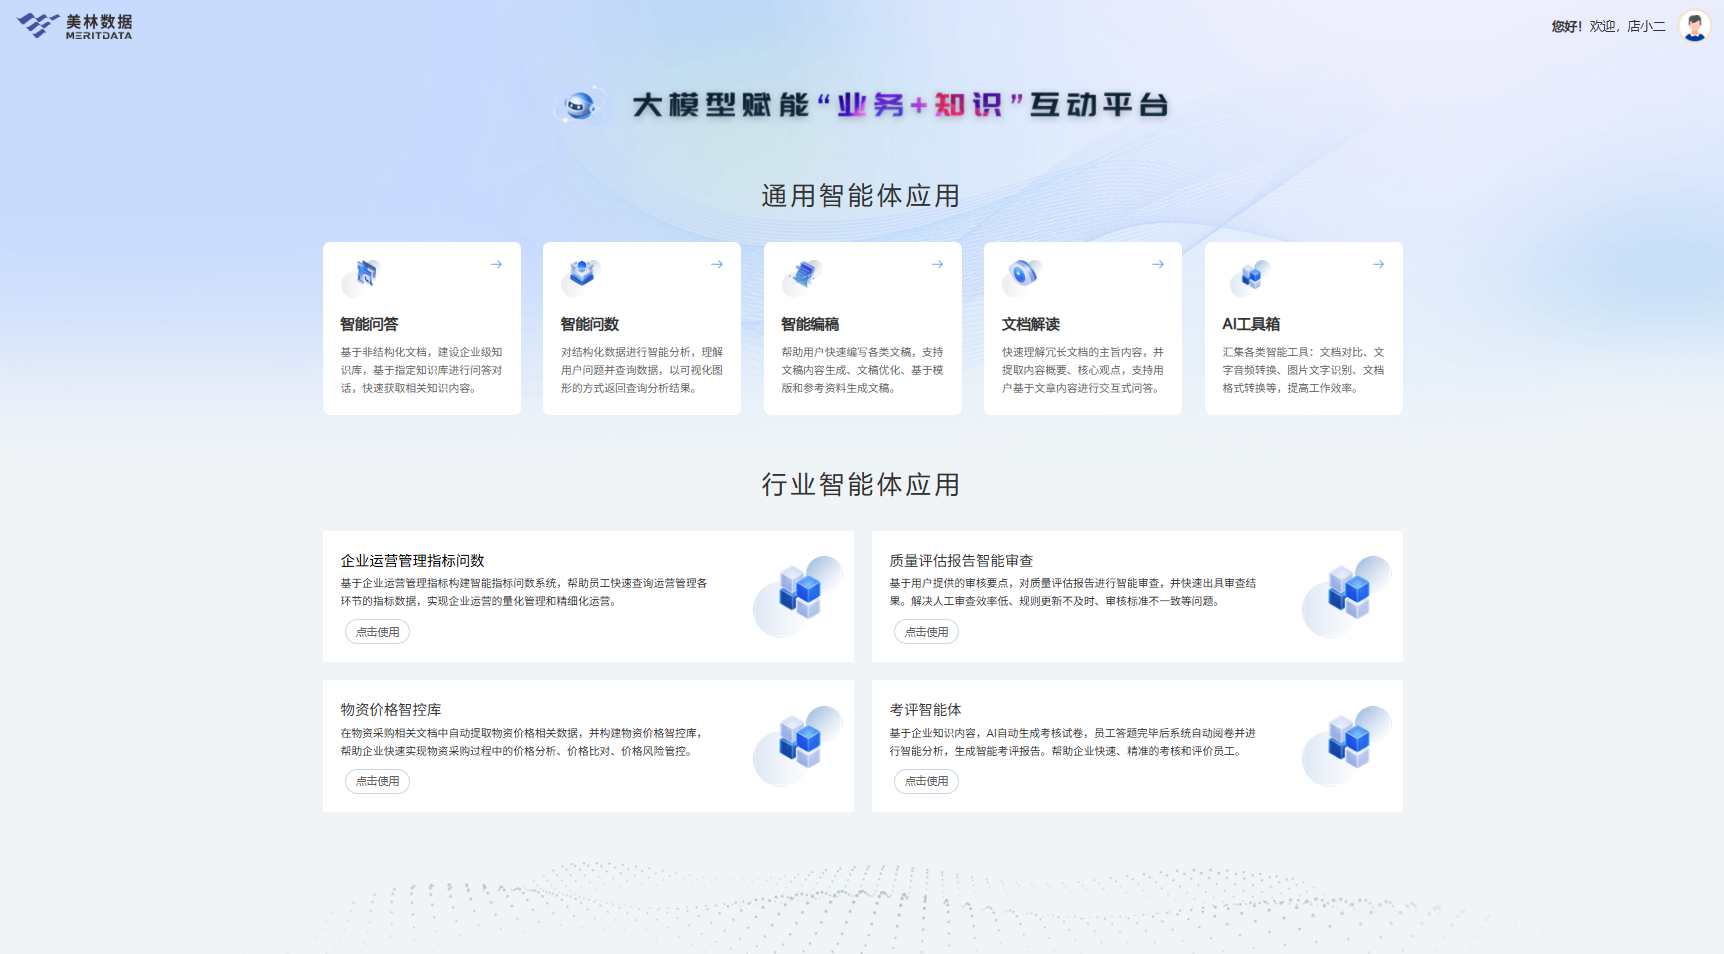Click the 智能编稿 arrow link
The image size is (1724, 954).
tap(937, 264)
